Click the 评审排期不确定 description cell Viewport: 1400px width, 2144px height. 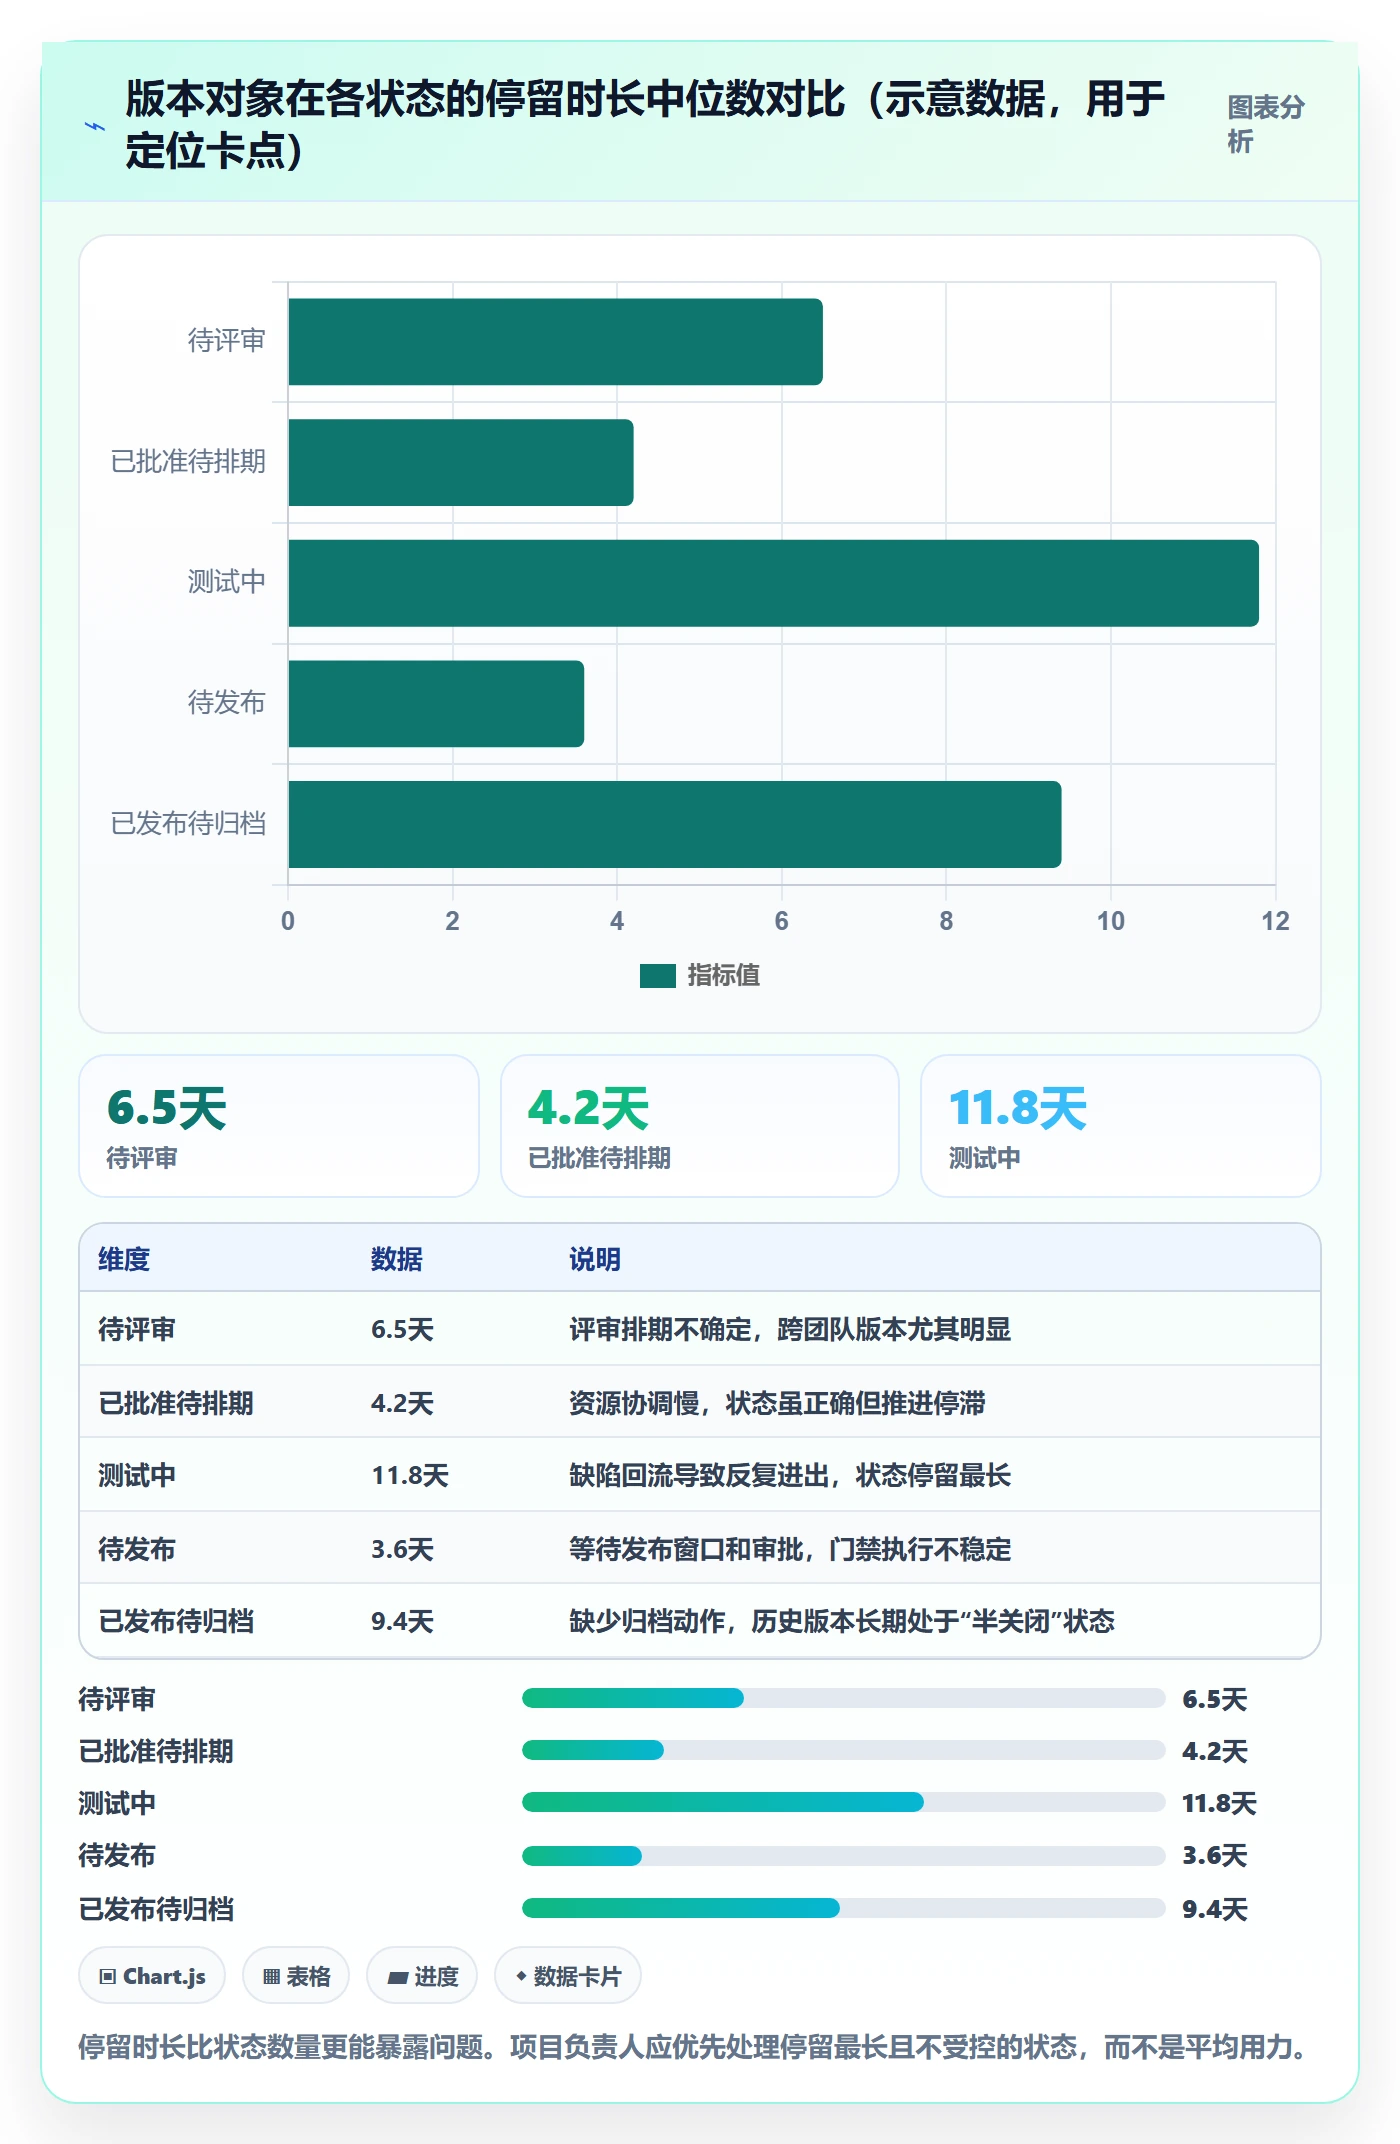click(x=790, y=1329)
